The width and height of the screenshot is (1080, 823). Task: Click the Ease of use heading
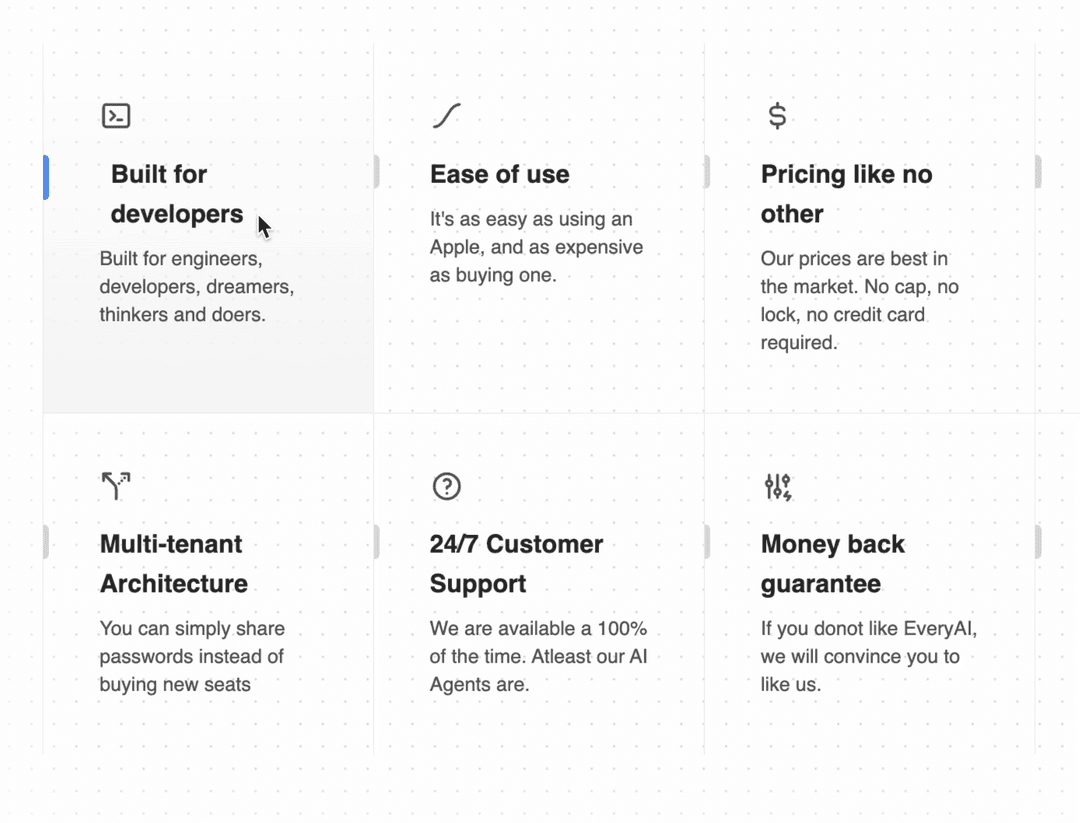499,174
